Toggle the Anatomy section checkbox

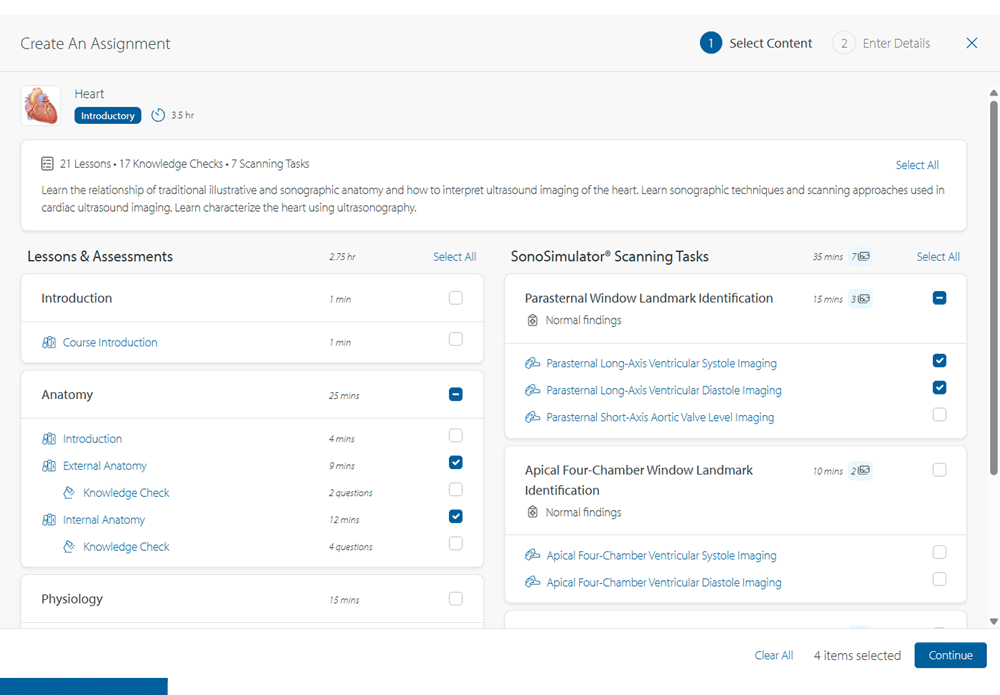(455, 394)
